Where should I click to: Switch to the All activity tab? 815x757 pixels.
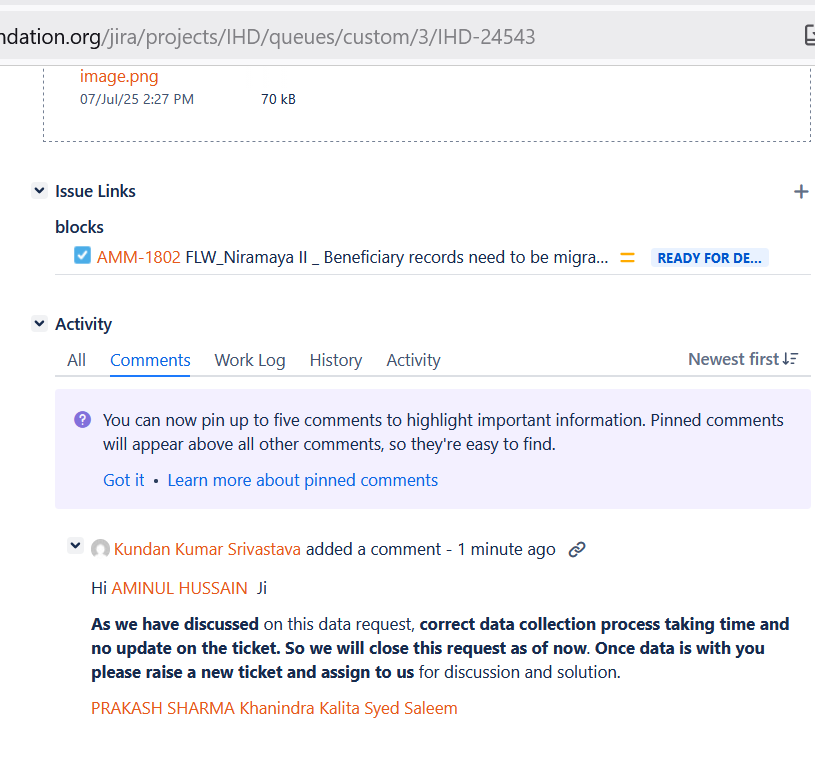[x=76, y=360]
